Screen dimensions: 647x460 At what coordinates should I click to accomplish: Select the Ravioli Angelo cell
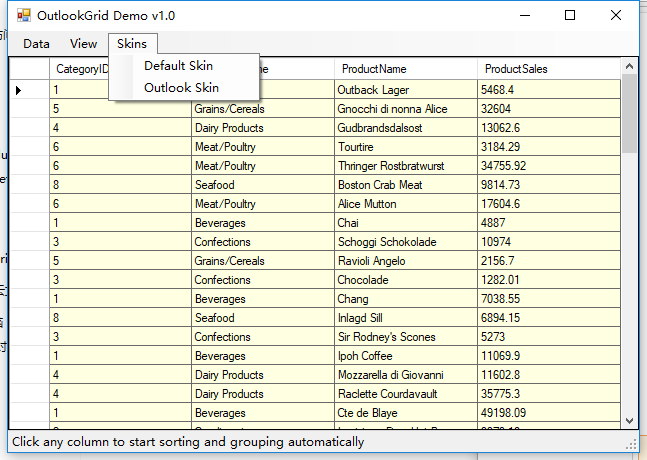pyautogui.click(x=406, y=260)
